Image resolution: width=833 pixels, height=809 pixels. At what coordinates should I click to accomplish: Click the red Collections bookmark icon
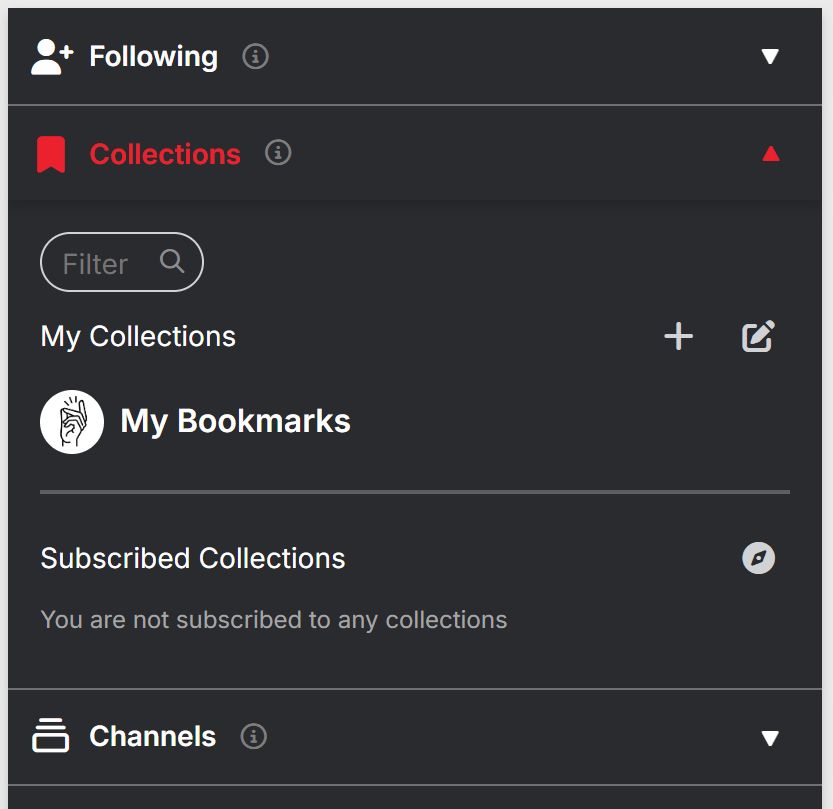click(51, 155)
